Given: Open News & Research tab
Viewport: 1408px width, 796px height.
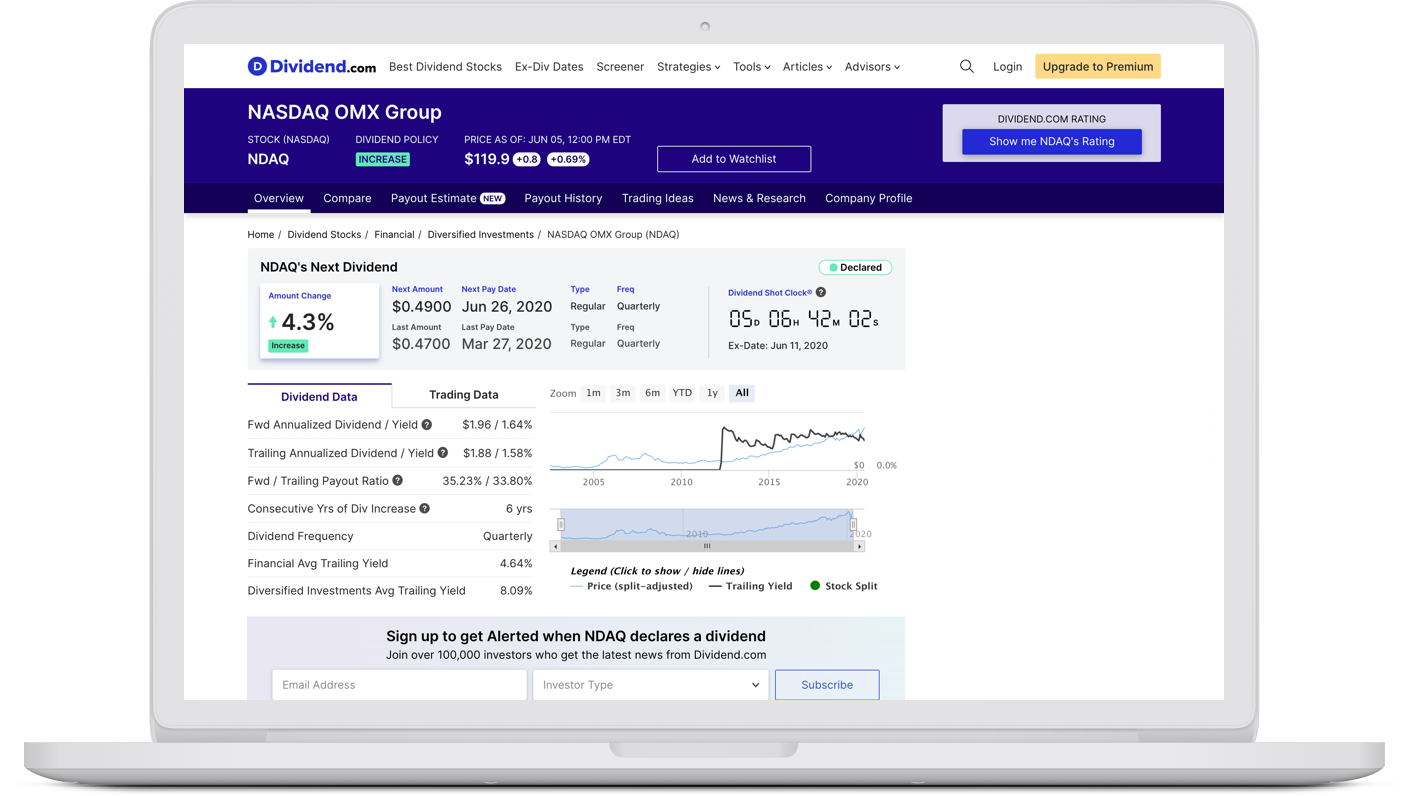Looking at the screenshot, I should (759, 198).
